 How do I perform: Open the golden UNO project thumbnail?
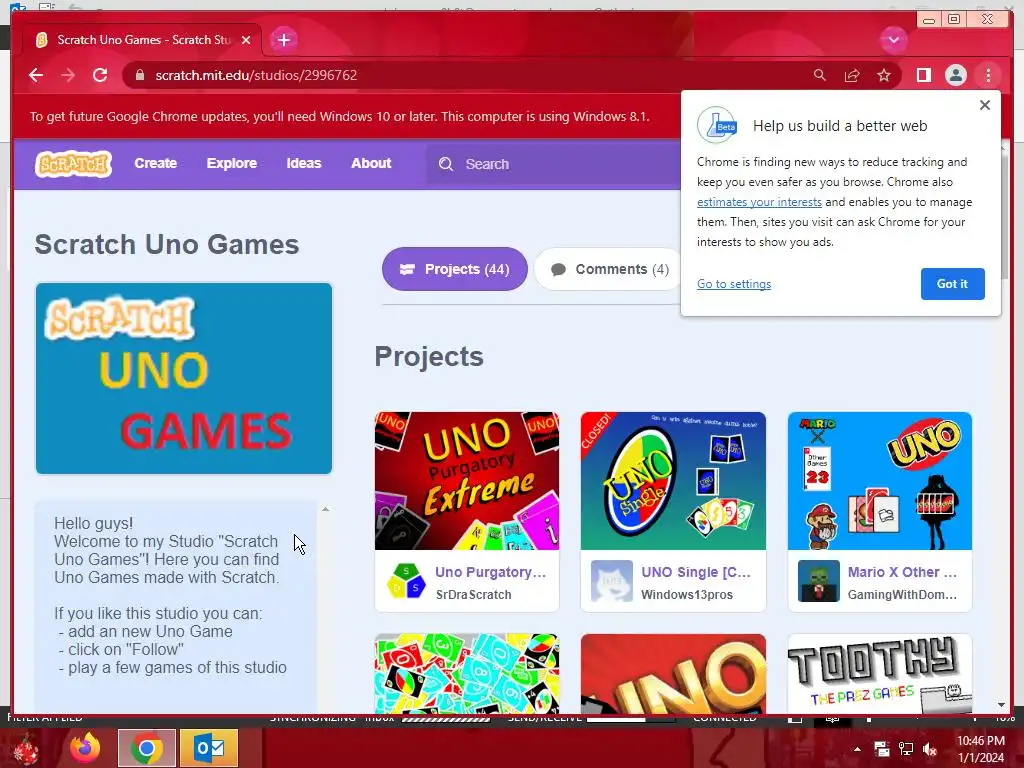coord(673,673)
